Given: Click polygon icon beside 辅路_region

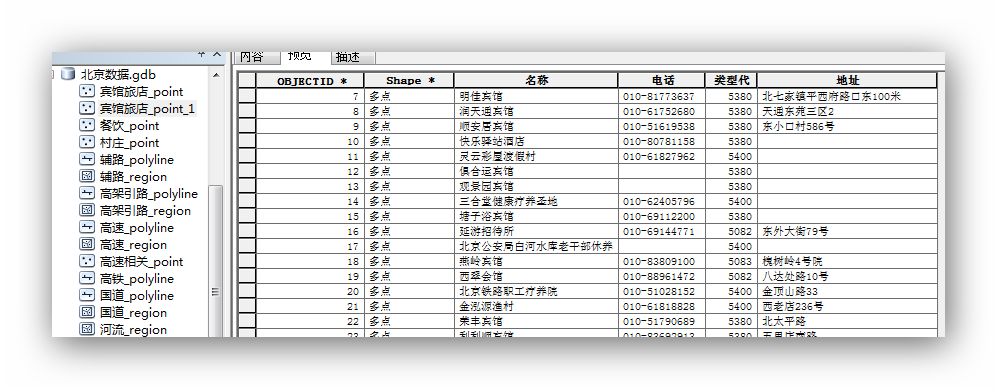Looking at the screenshot, I should click(x=86, y=177).
